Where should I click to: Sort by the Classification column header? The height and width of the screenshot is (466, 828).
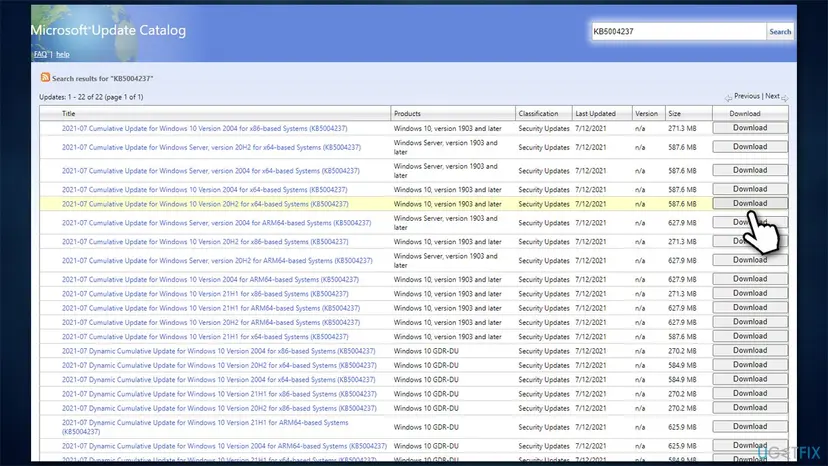pos(538,114)
